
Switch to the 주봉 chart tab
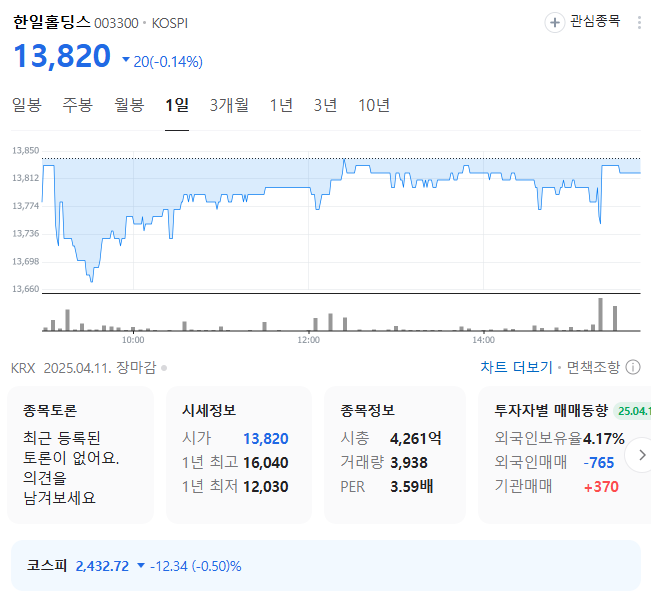pos(78,105)
